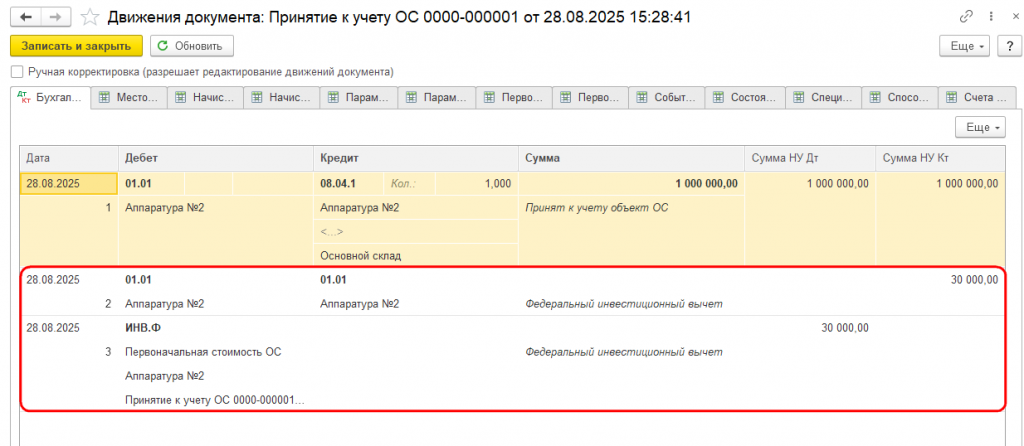This screenshot has height=446, width=1024.
Task: Open the vertical dots menu at top right
Action: pos(991,18)
